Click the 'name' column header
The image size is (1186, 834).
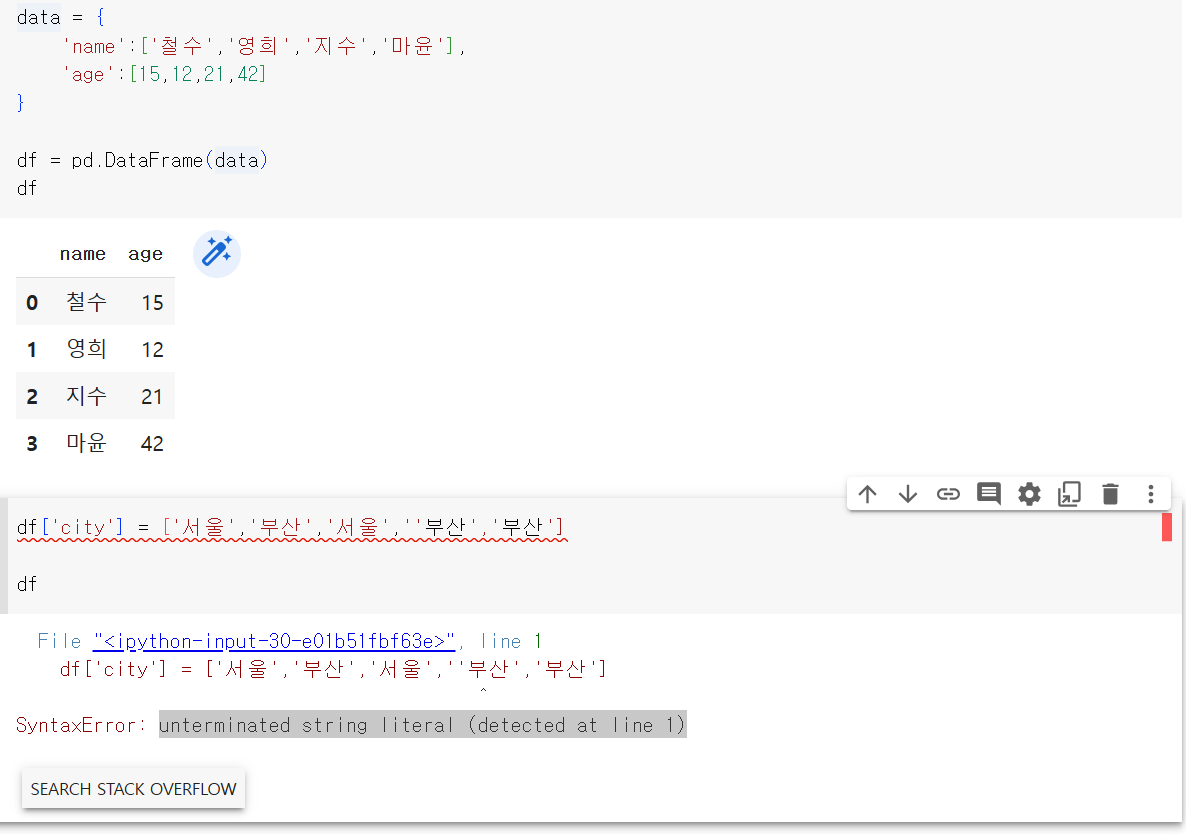82,254
